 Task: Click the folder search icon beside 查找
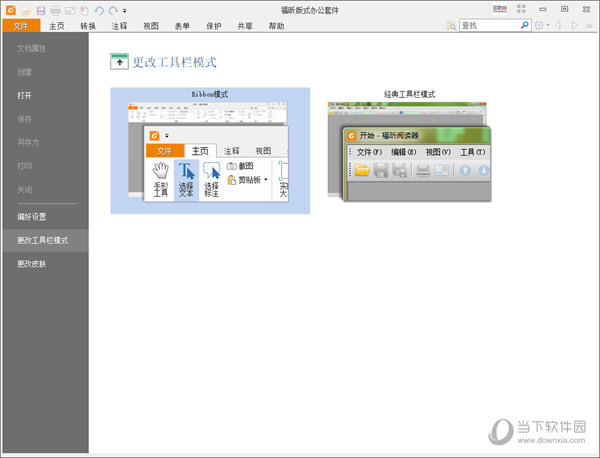tap(451, 26)
